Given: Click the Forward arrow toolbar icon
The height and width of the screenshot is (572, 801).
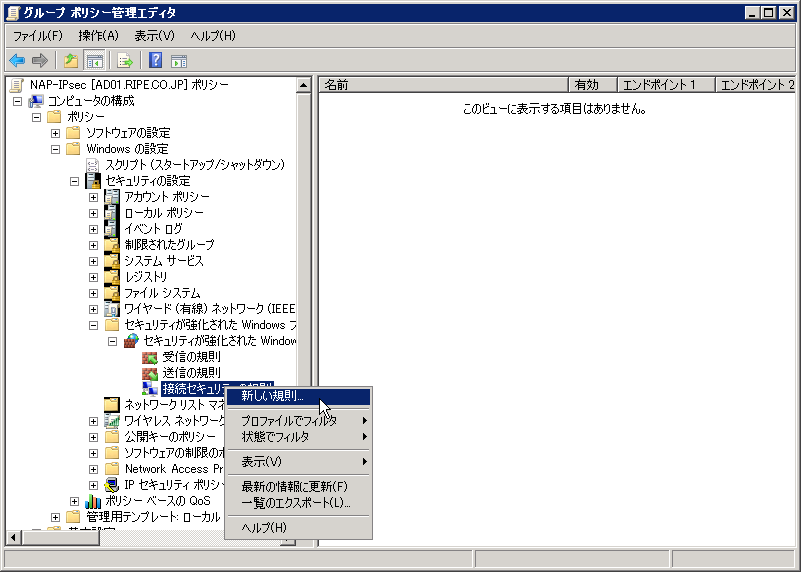Looking at the screenshot, I should [x=40, y=61].
